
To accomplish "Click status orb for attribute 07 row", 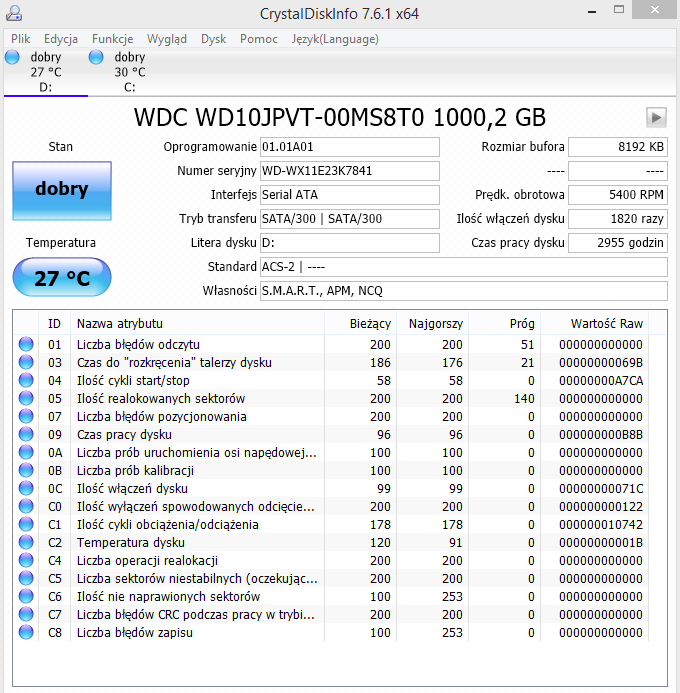I will coord(26,416).
